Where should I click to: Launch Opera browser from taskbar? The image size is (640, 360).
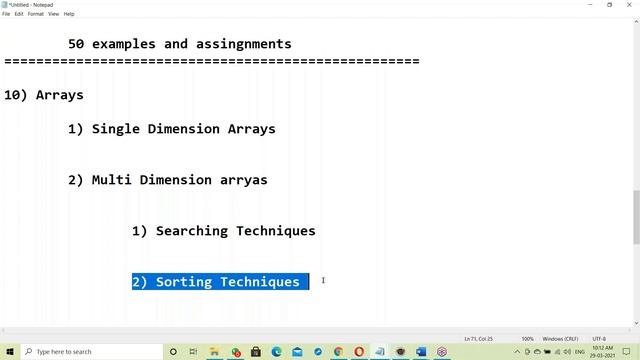[359, 351]
